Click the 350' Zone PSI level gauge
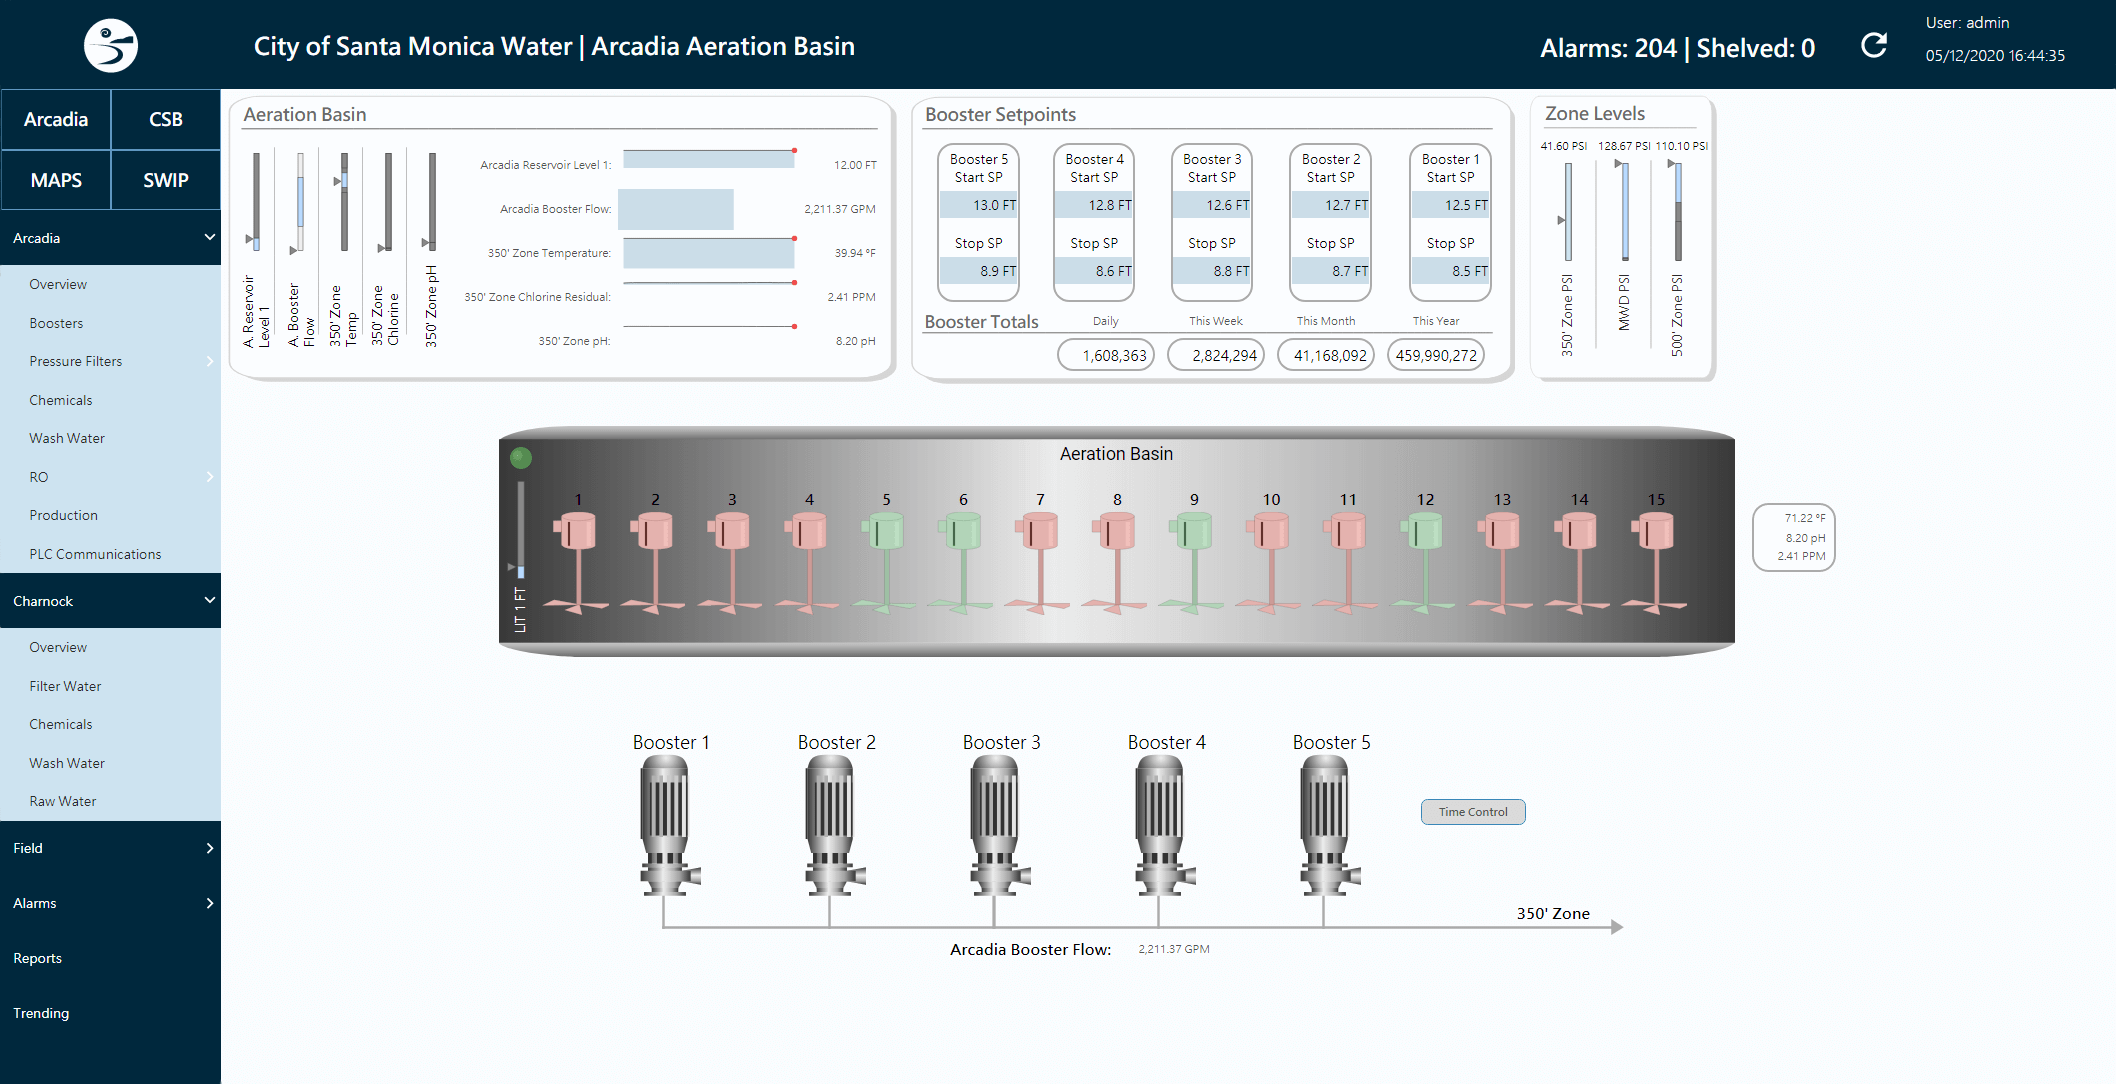The width and height of the screenshot is (2116, 1084). [1567, 212]
